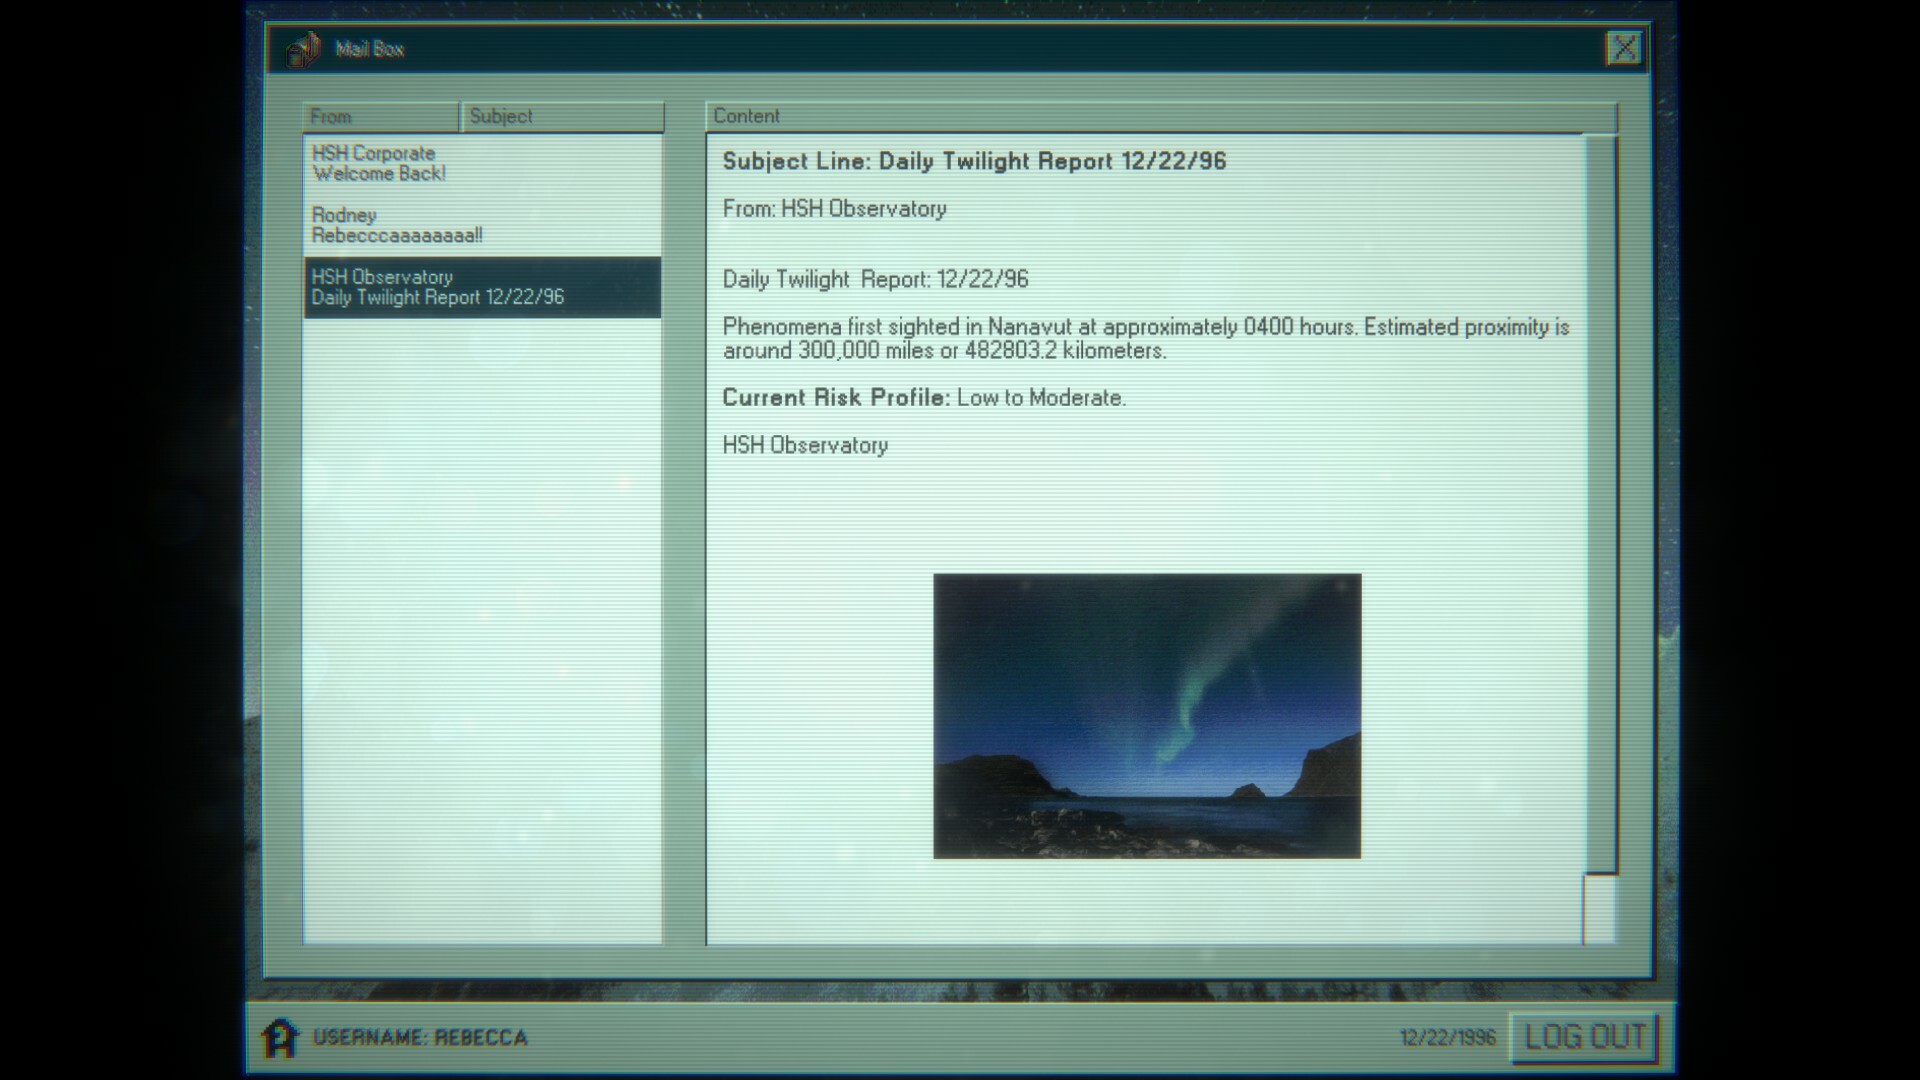
Task: Switch to the Content tab of the reading pane
Action: pyautogui.click(x=746, y=116)
